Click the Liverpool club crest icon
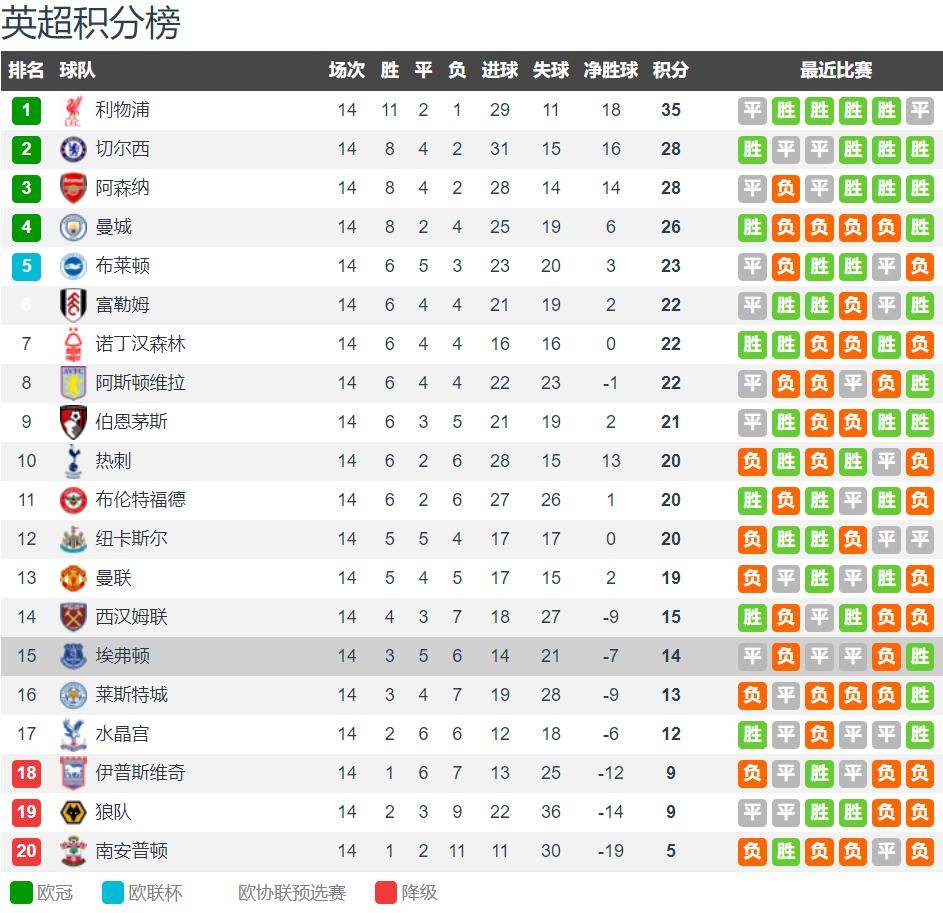943x913 pixels. click(x=73, y=110)
